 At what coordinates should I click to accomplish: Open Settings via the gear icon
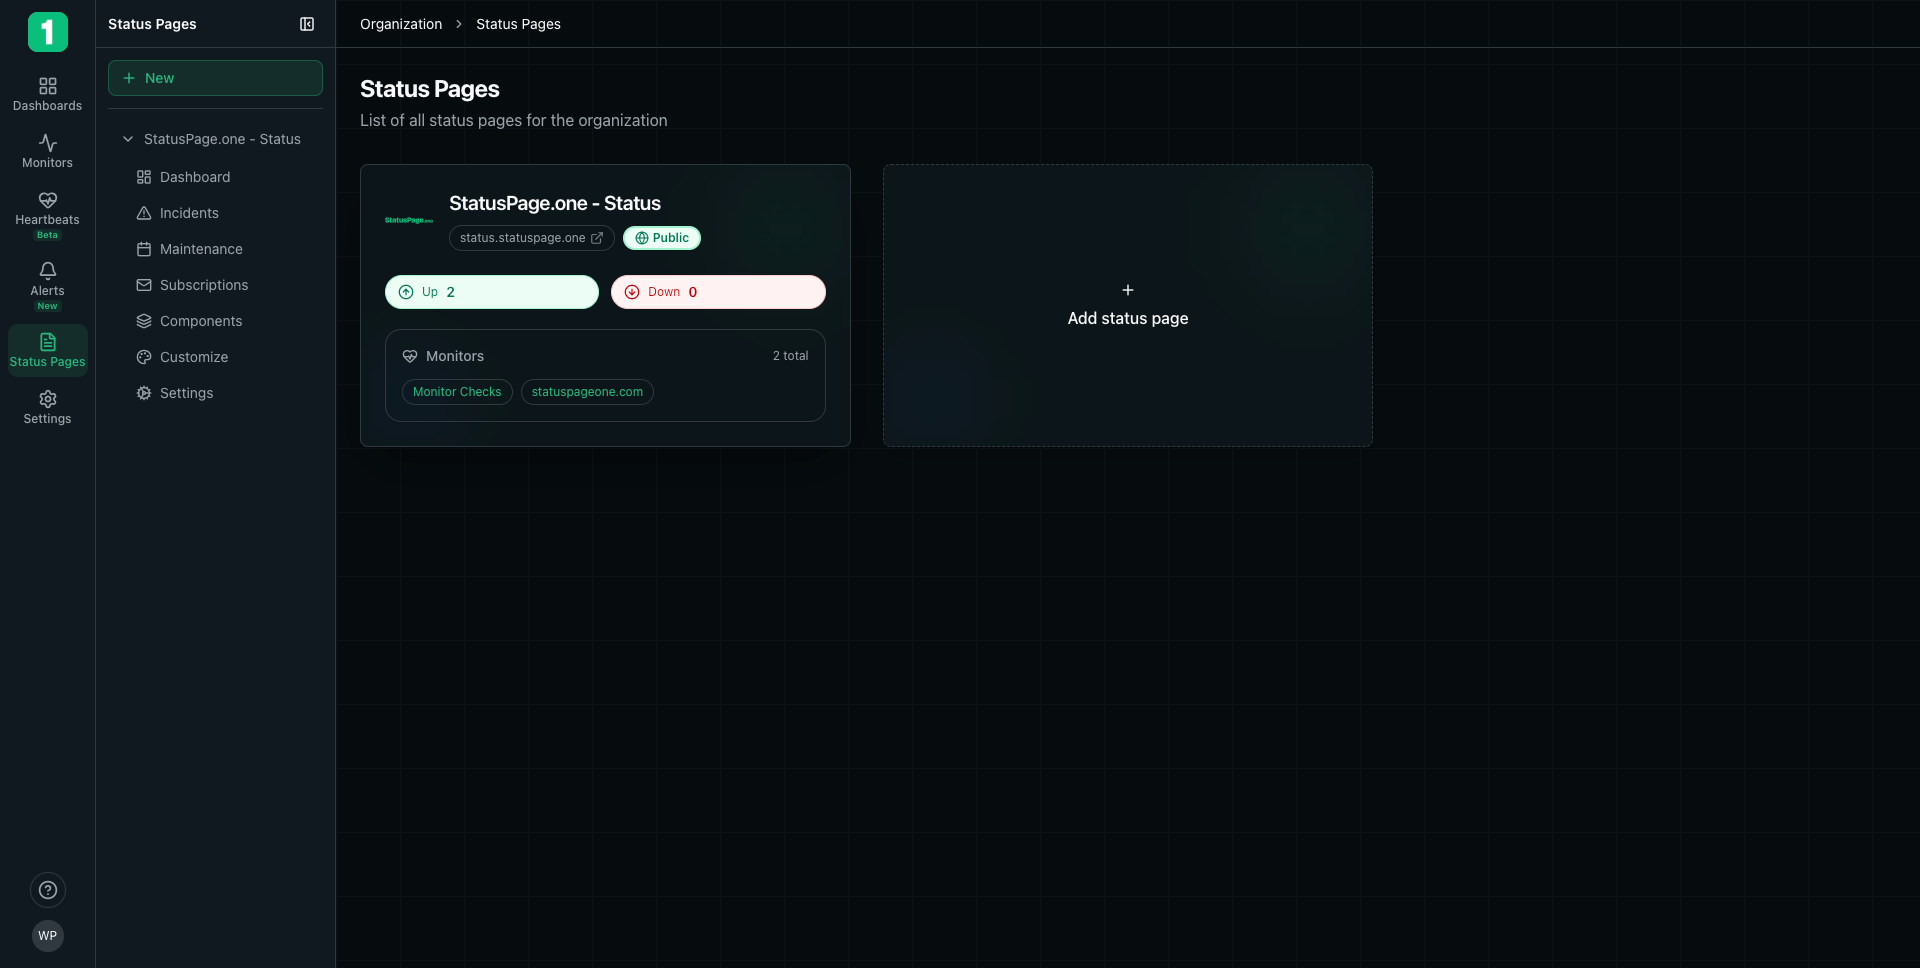(47, 406)
